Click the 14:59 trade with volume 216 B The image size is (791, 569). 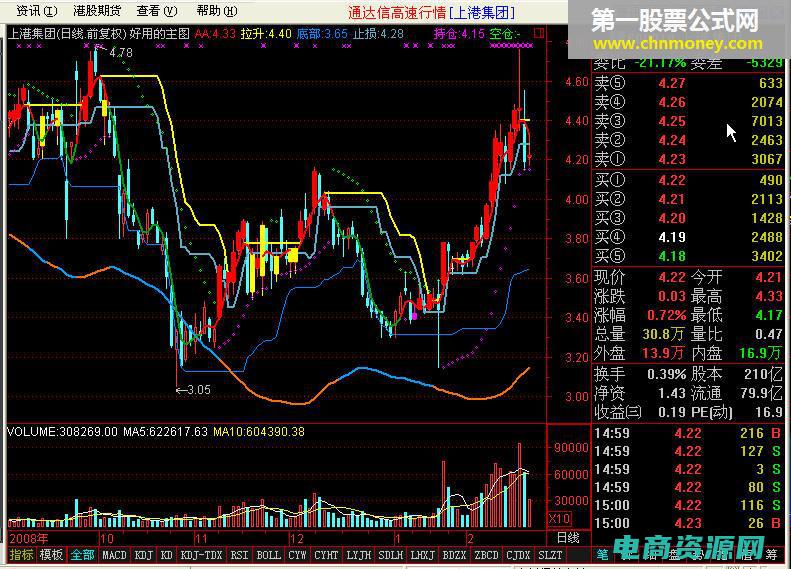[688, 433]
